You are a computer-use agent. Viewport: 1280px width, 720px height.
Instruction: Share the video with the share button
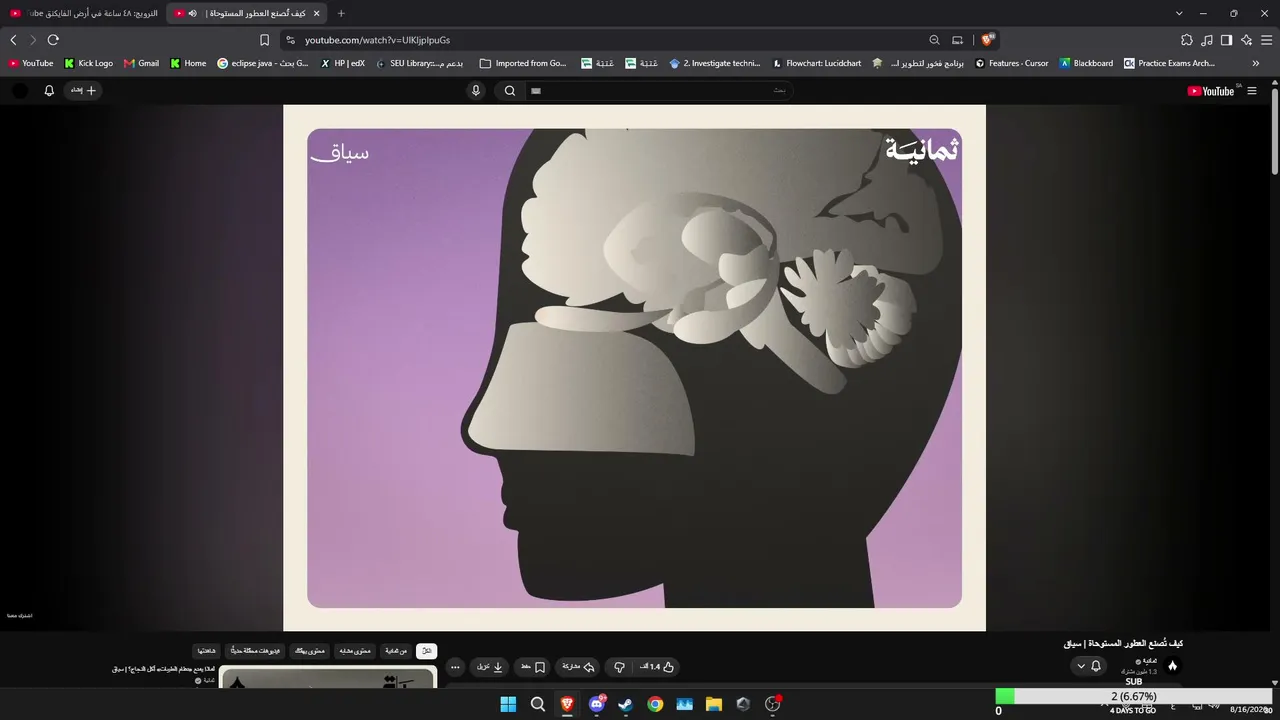coord(578,667)
